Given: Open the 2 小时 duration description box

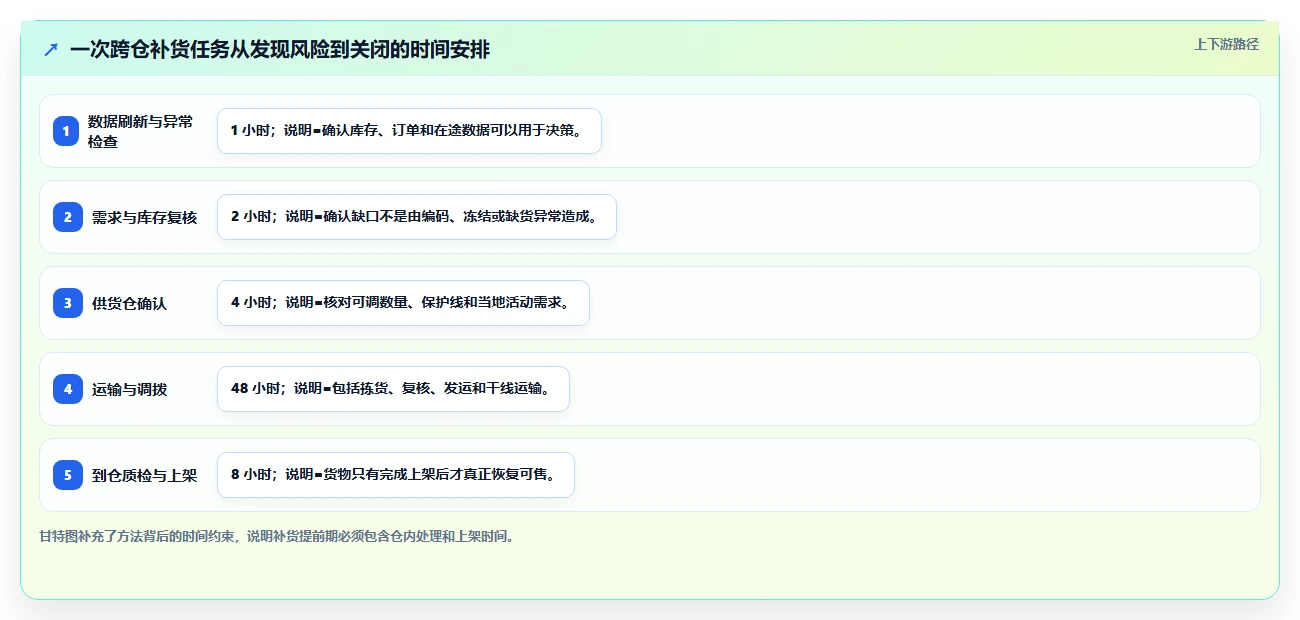Looking at the screenshot, I should (x=417, y=217).
